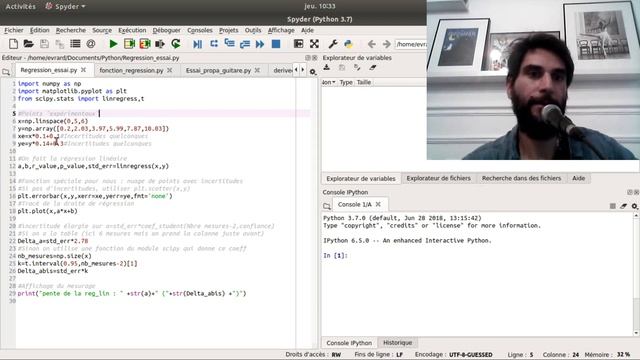The height and width of the screenshot is (360, 640).
Task: Click the debugger step into icon
Action: (x=229, y=44)
